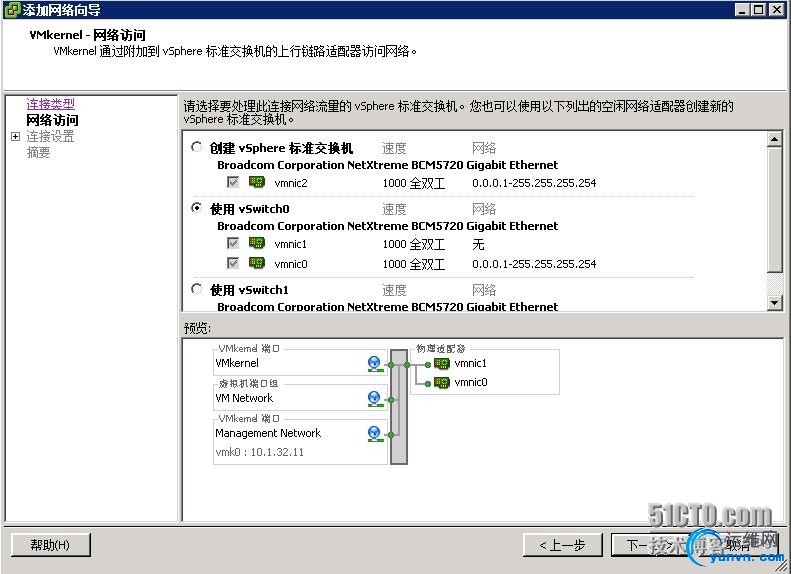The image size is (791, 574).
Task: Select the 创建 vSphere 标准交换机 radio option
Action: coord(197,147)
